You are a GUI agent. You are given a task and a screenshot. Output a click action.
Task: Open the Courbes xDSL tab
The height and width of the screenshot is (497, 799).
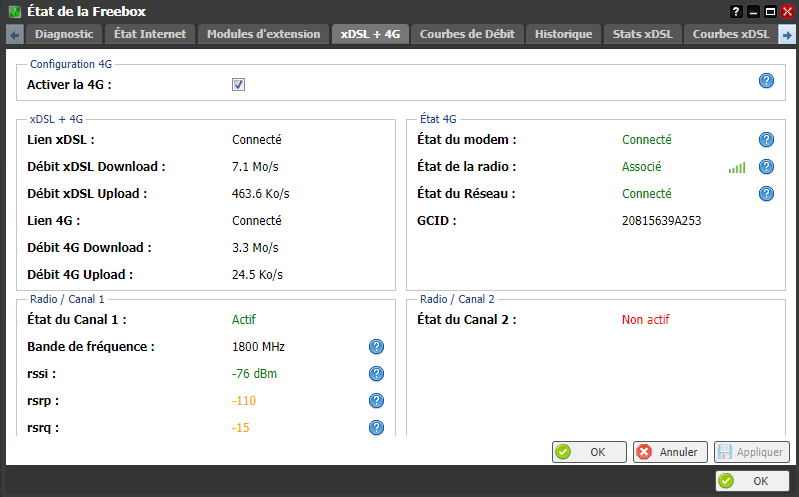731,34
